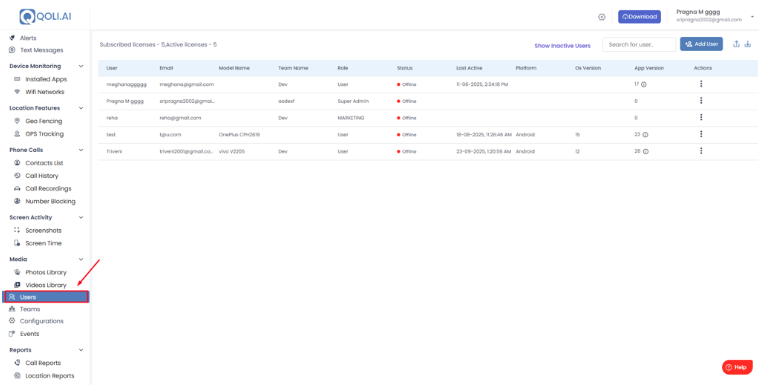Image resolution: width=759 pixels, height=385 pixels.
Task: Click the Call History clock icon
Action: pyautogui.click(x=17, y=176)
